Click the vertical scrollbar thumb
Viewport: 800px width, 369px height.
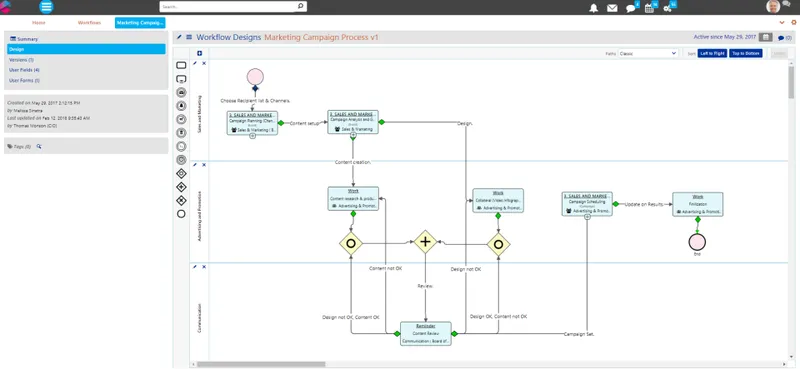coord(791,82)
